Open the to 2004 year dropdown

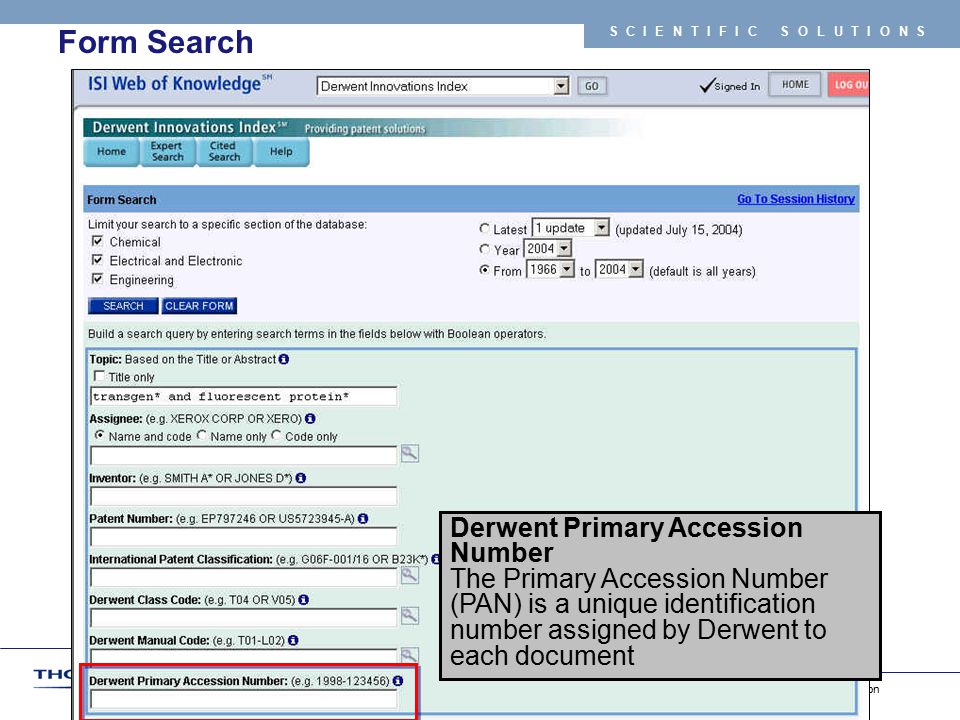point(619,269)
